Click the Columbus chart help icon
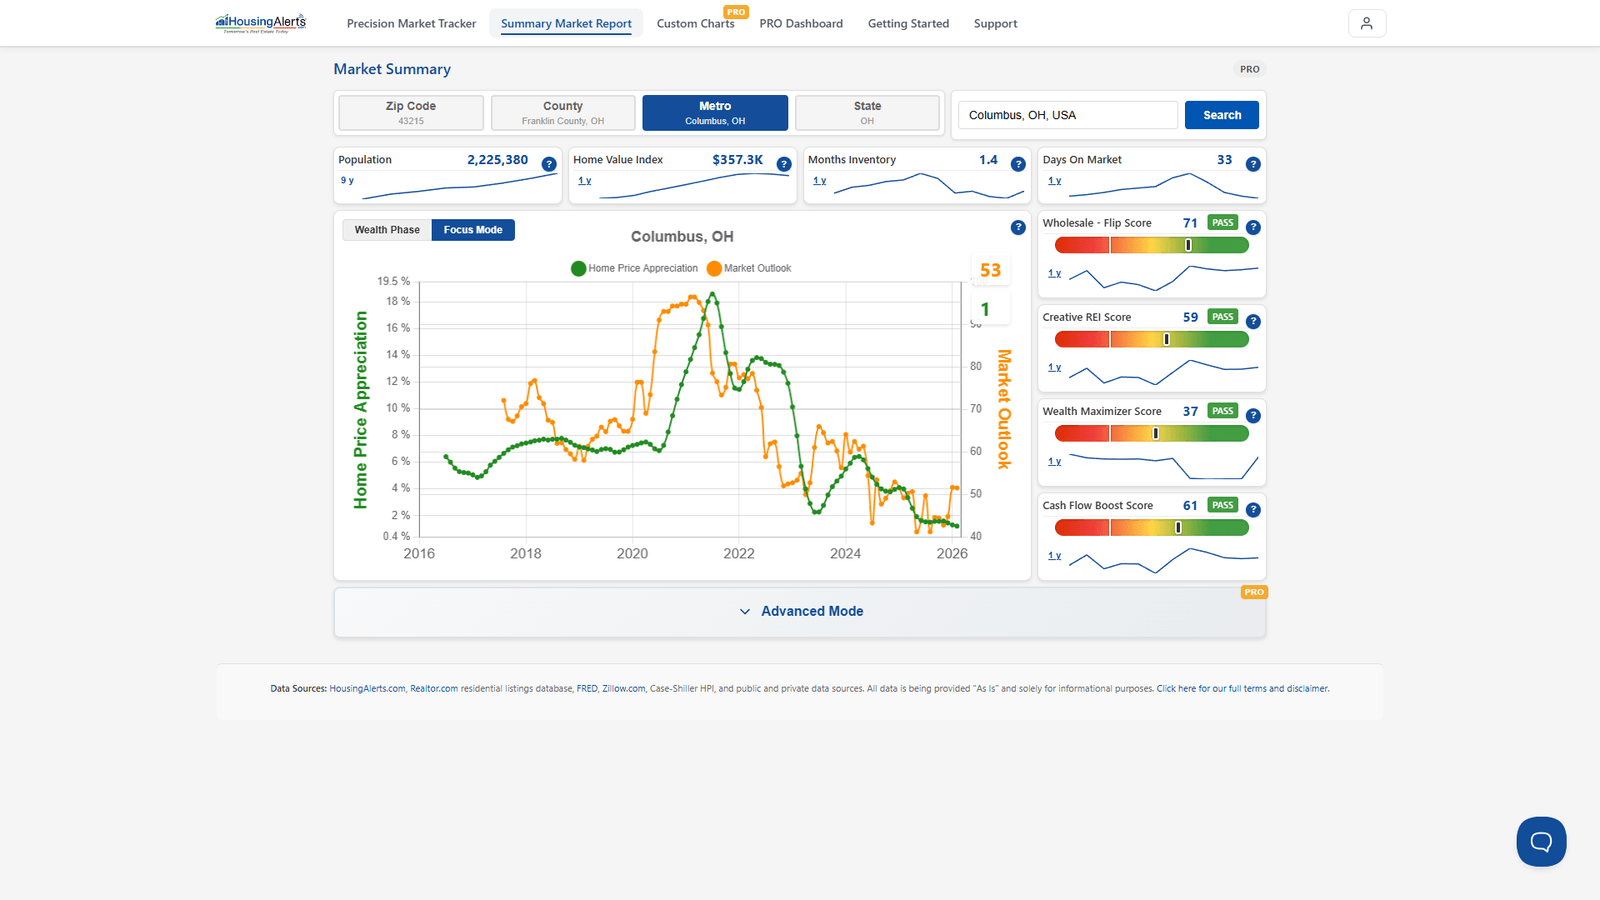1600x900 pixels. [x=1018, y=227]
